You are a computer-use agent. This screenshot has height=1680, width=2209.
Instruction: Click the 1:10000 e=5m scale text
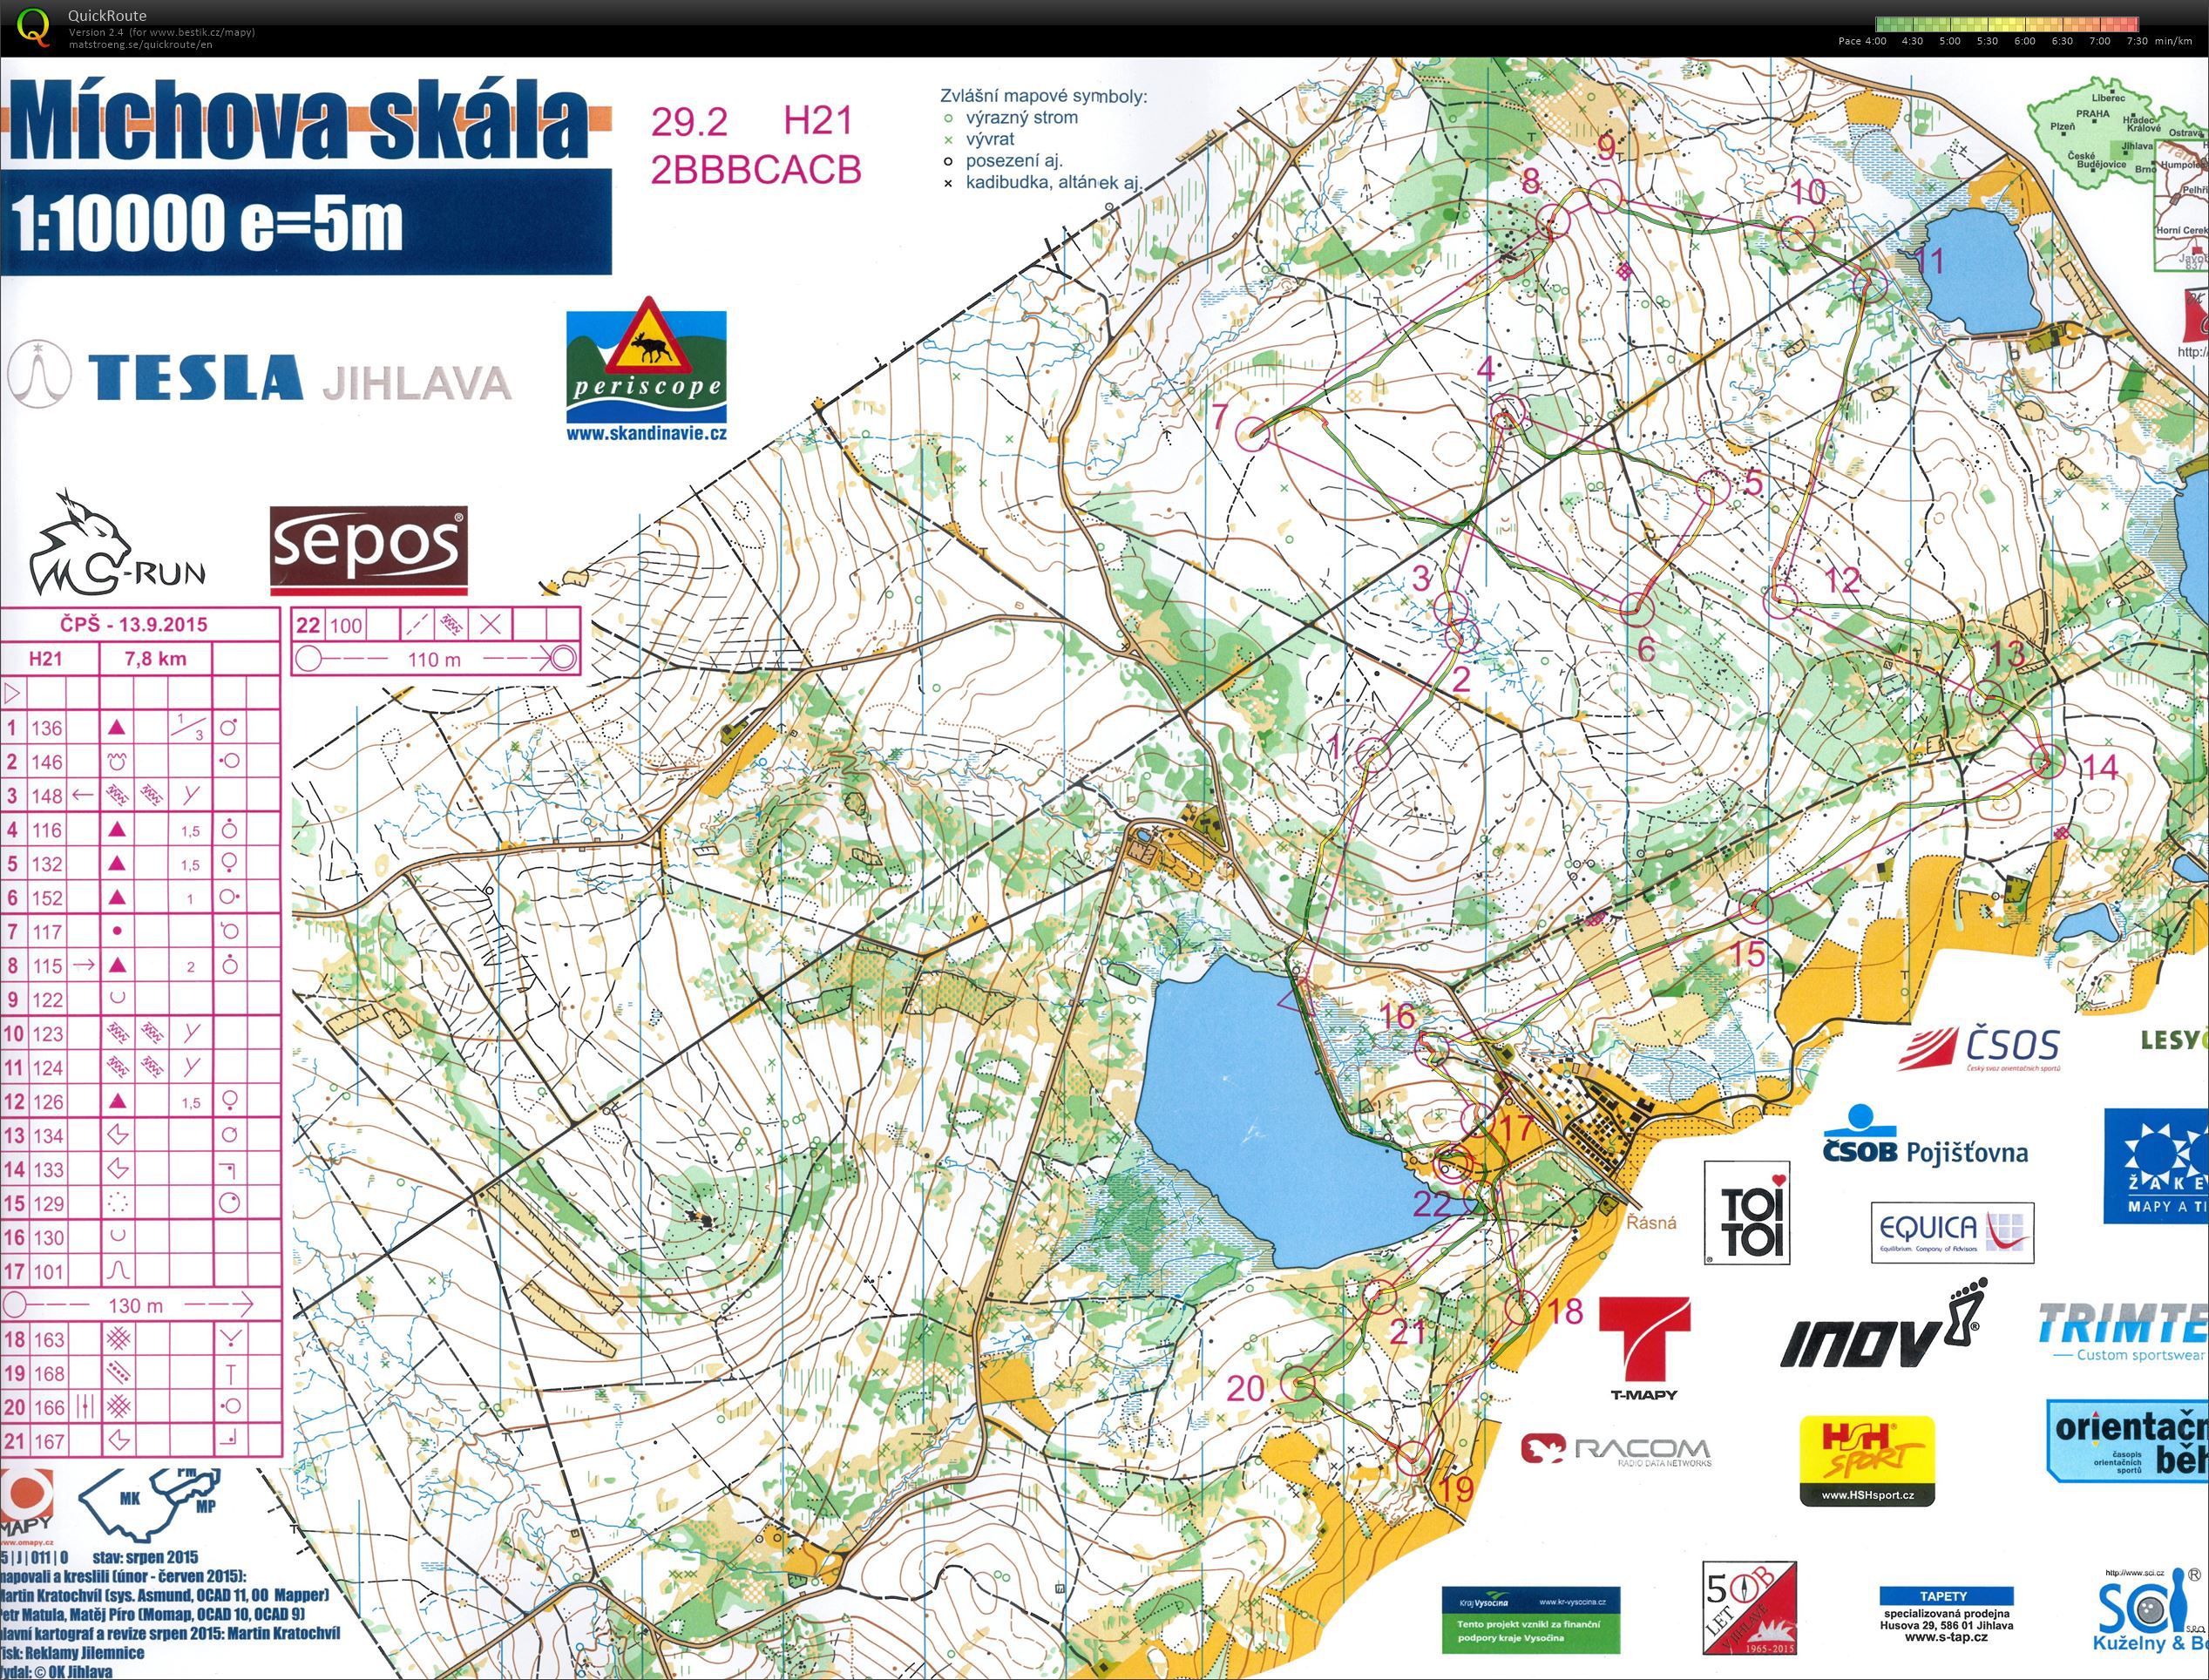pyautogui.click(x=207, y=222)
